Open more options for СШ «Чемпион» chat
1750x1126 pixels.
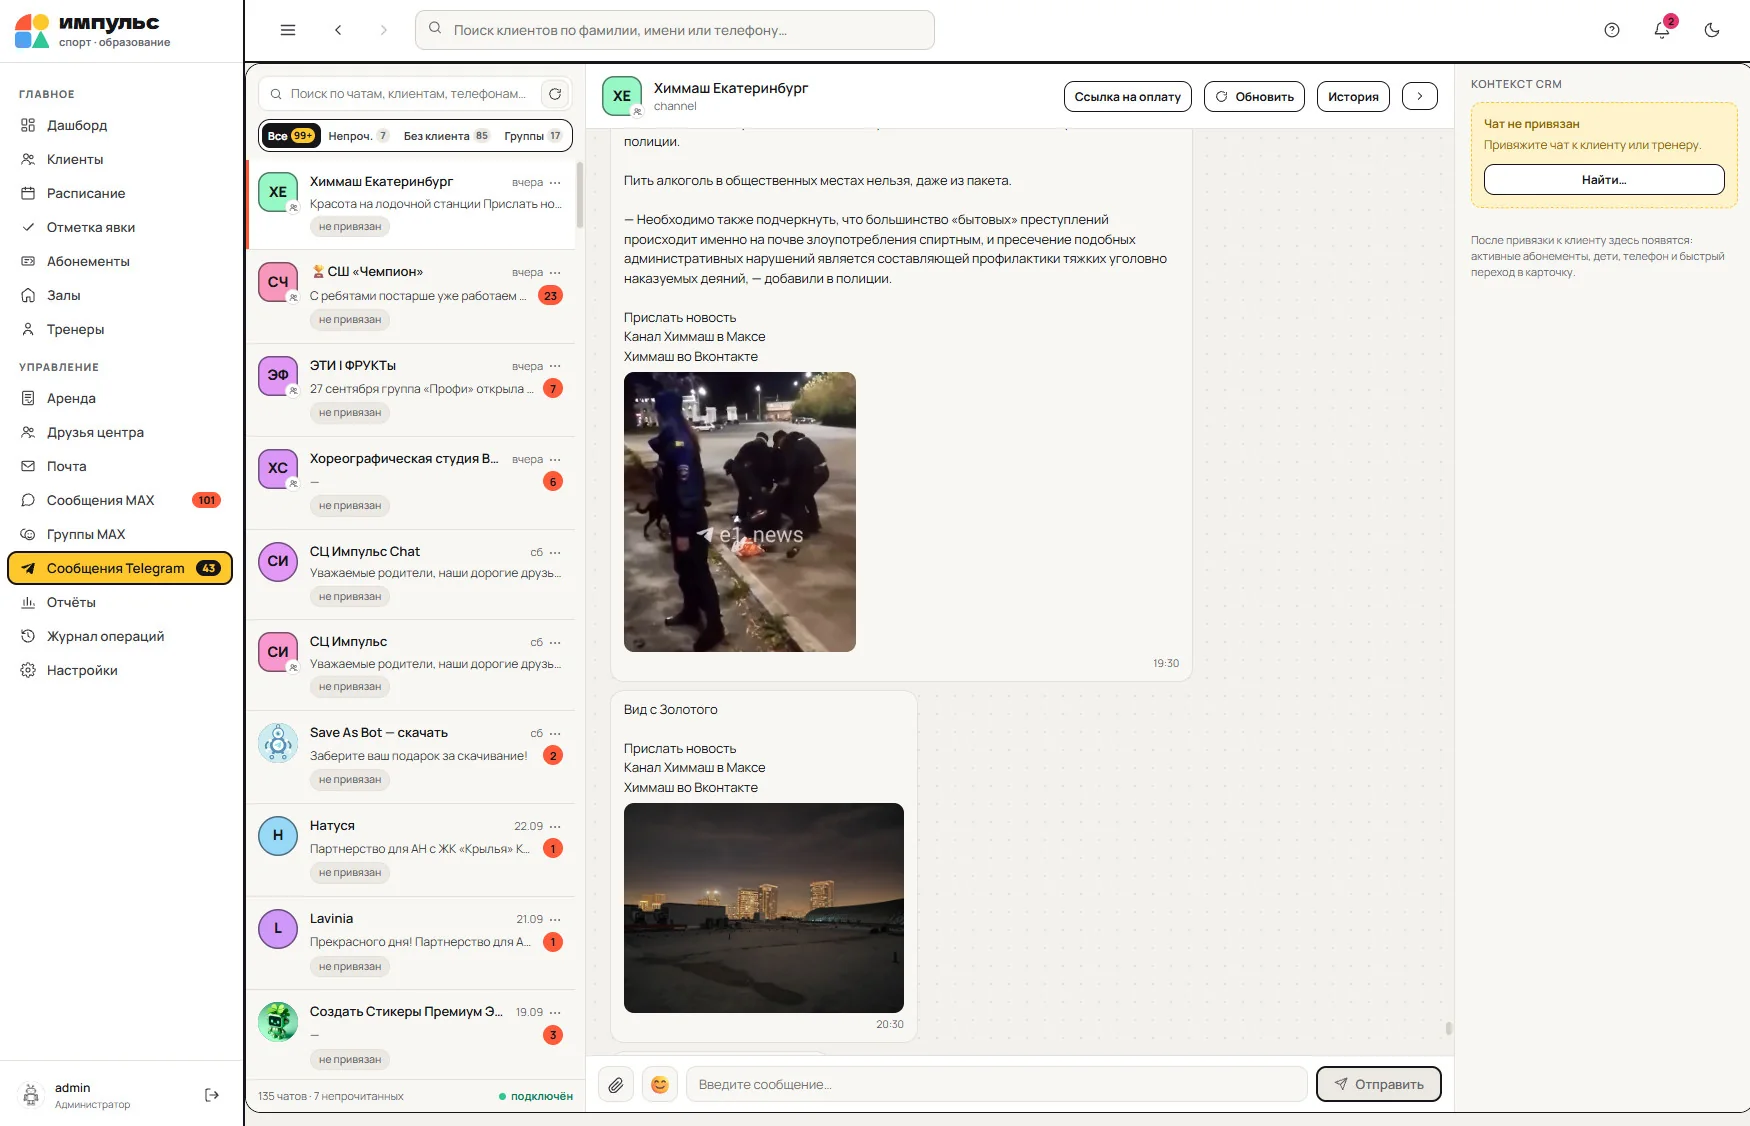point(555,273)
